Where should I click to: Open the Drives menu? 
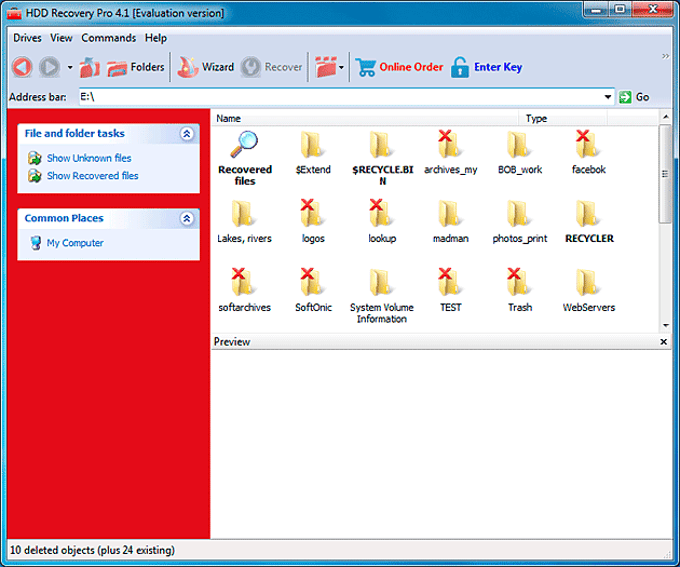(27, 38)
